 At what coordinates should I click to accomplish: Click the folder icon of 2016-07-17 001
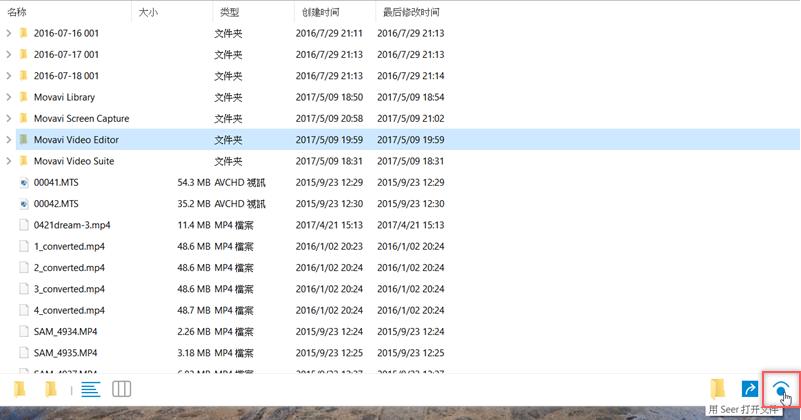coord(23,54)
